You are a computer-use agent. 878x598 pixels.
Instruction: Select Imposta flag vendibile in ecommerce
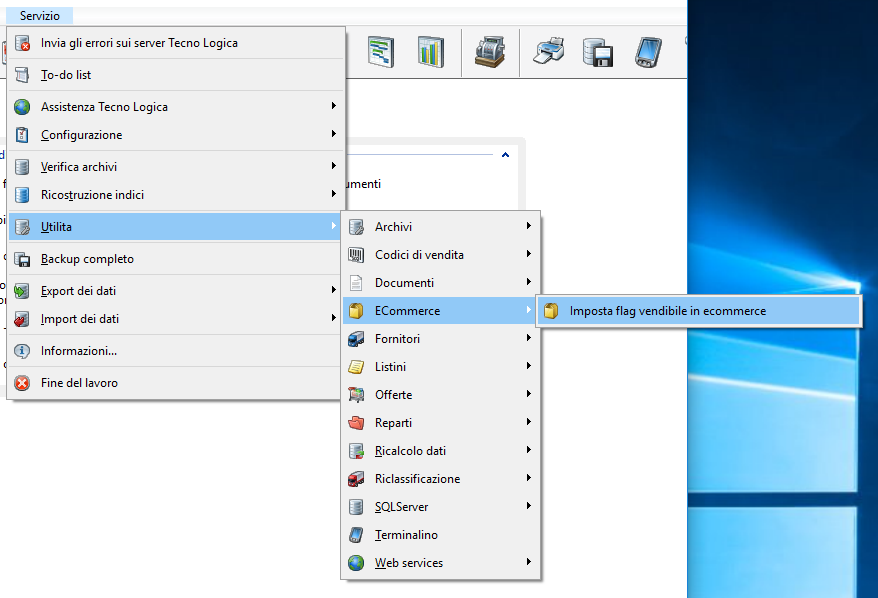tap(667, 311)
